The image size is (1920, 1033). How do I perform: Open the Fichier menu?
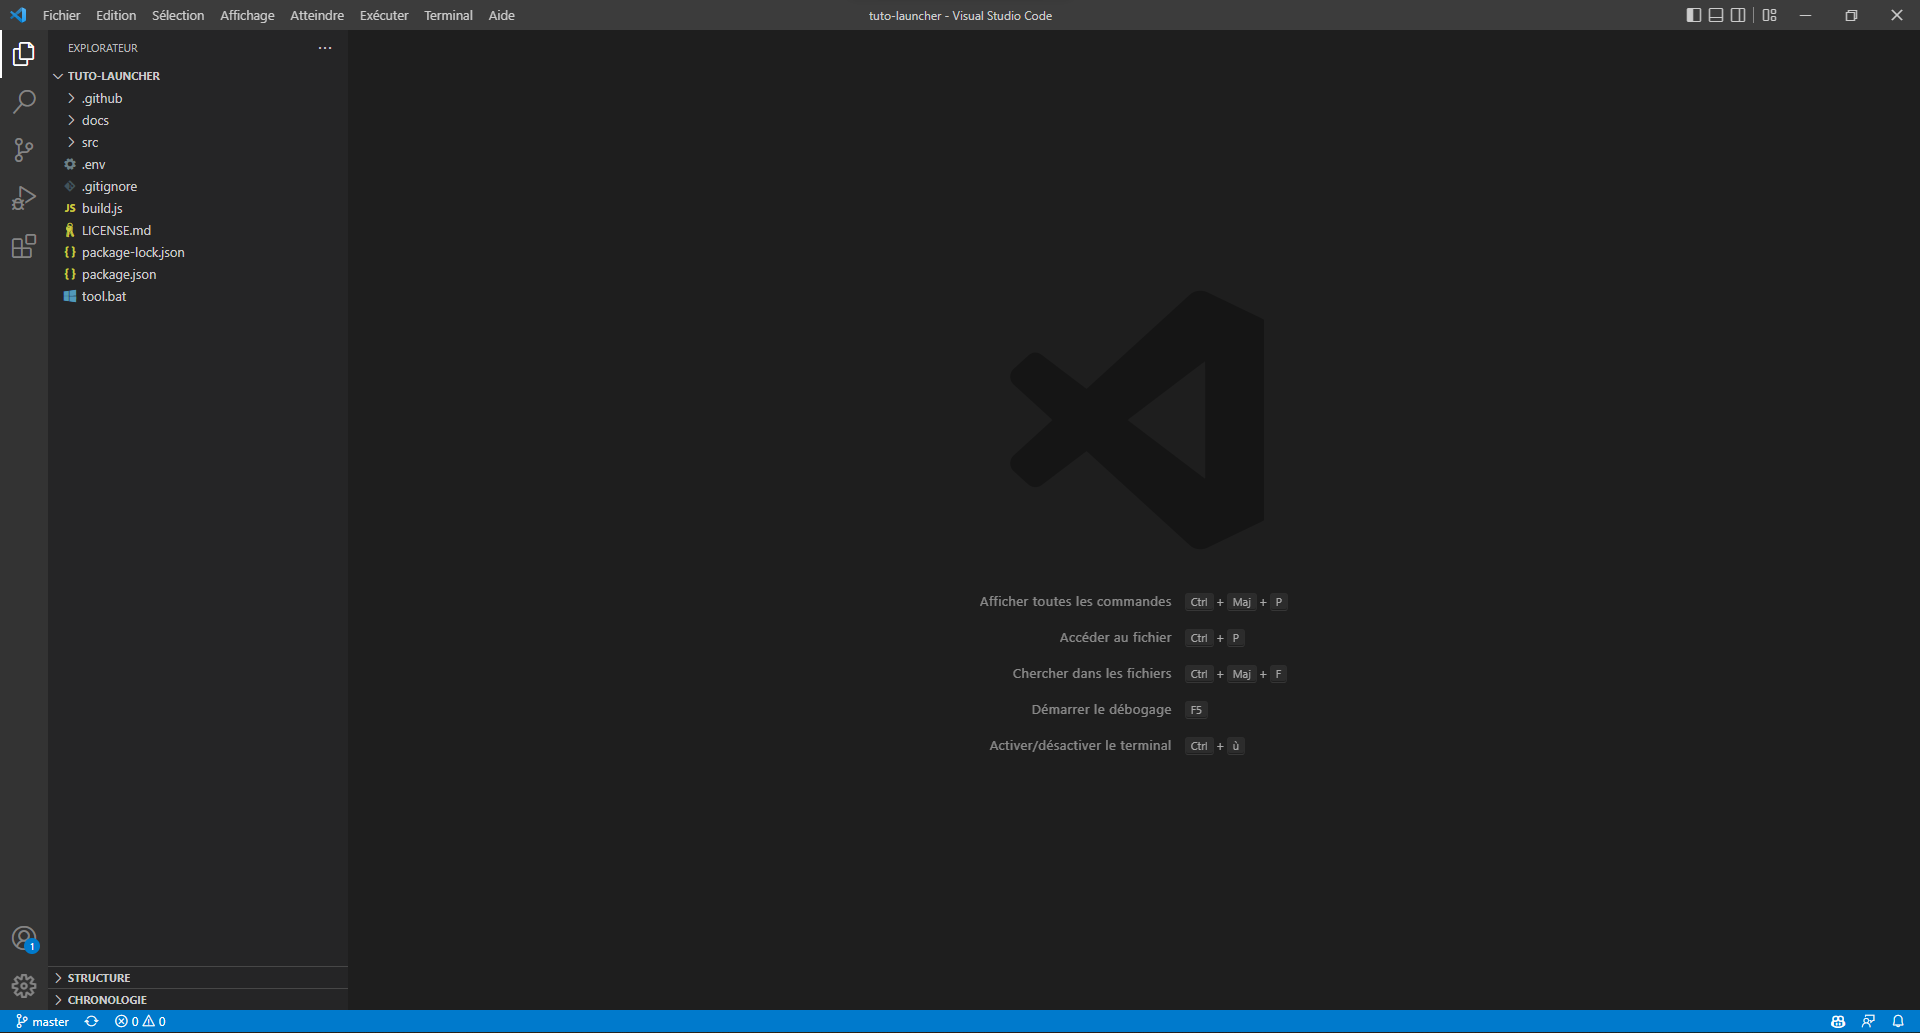pyautogui.click(x=62, y=15)
